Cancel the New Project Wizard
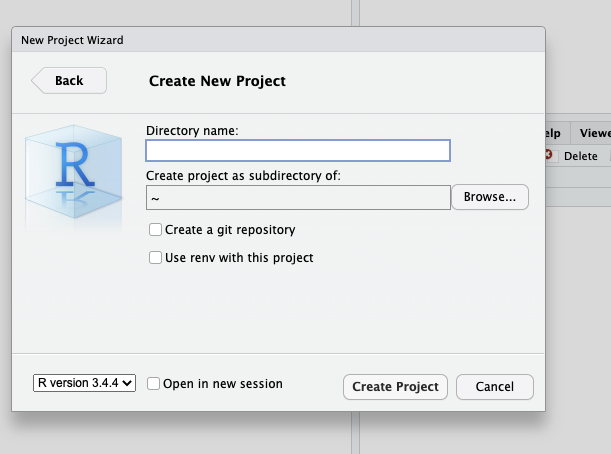This screenshot has height=454, width=611. click(494, 387)
